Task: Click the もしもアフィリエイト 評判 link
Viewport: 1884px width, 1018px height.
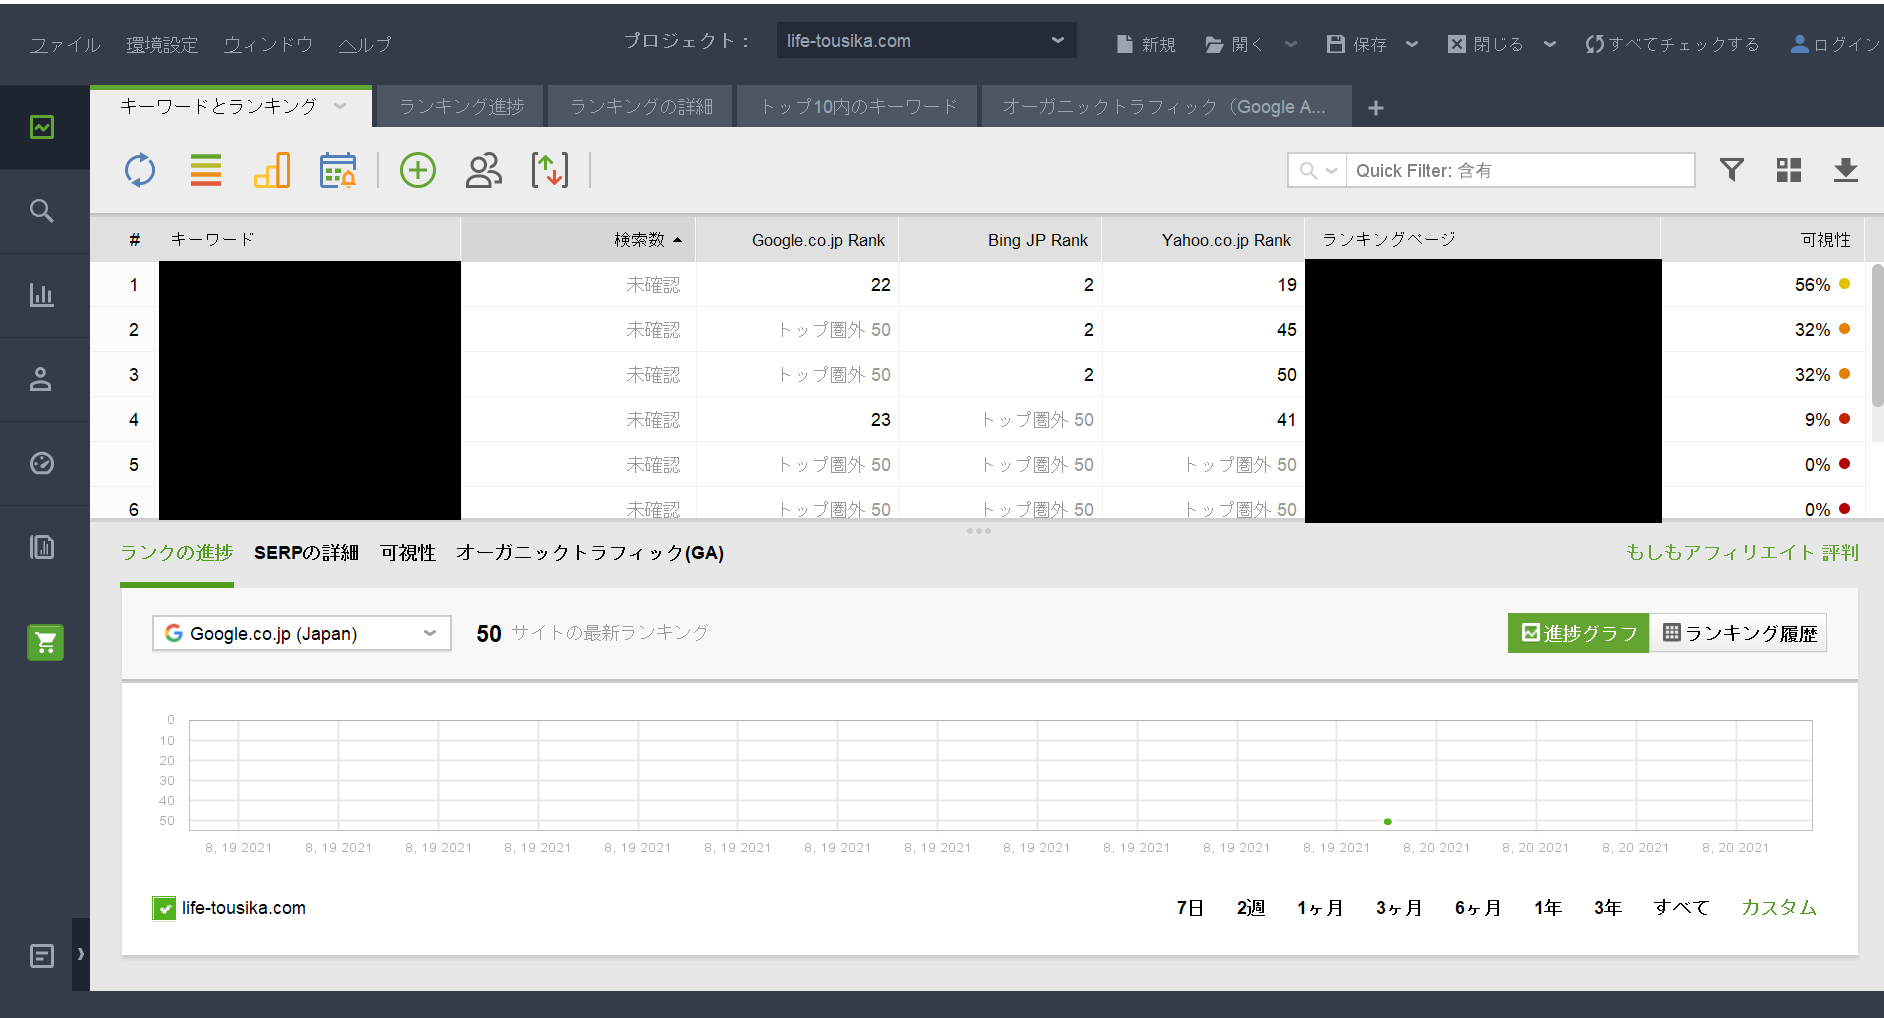Action: pos(1741,552)
